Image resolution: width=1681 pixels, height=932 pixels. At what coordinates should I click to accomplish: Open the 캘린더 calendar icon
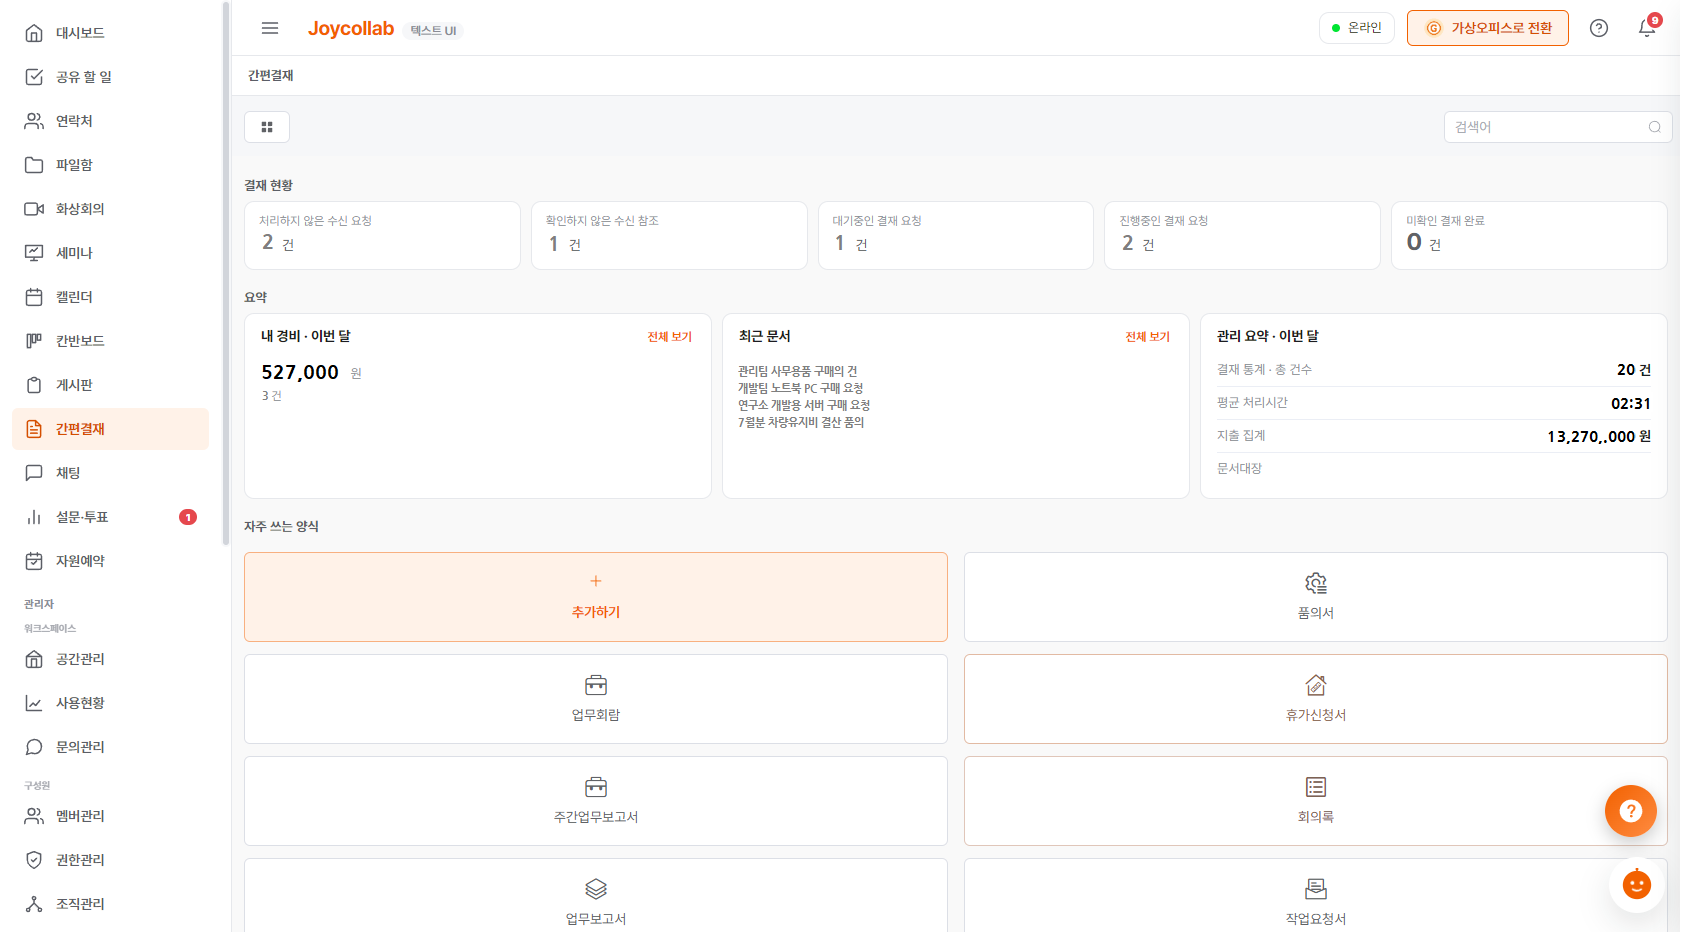[x=34, y=297]
